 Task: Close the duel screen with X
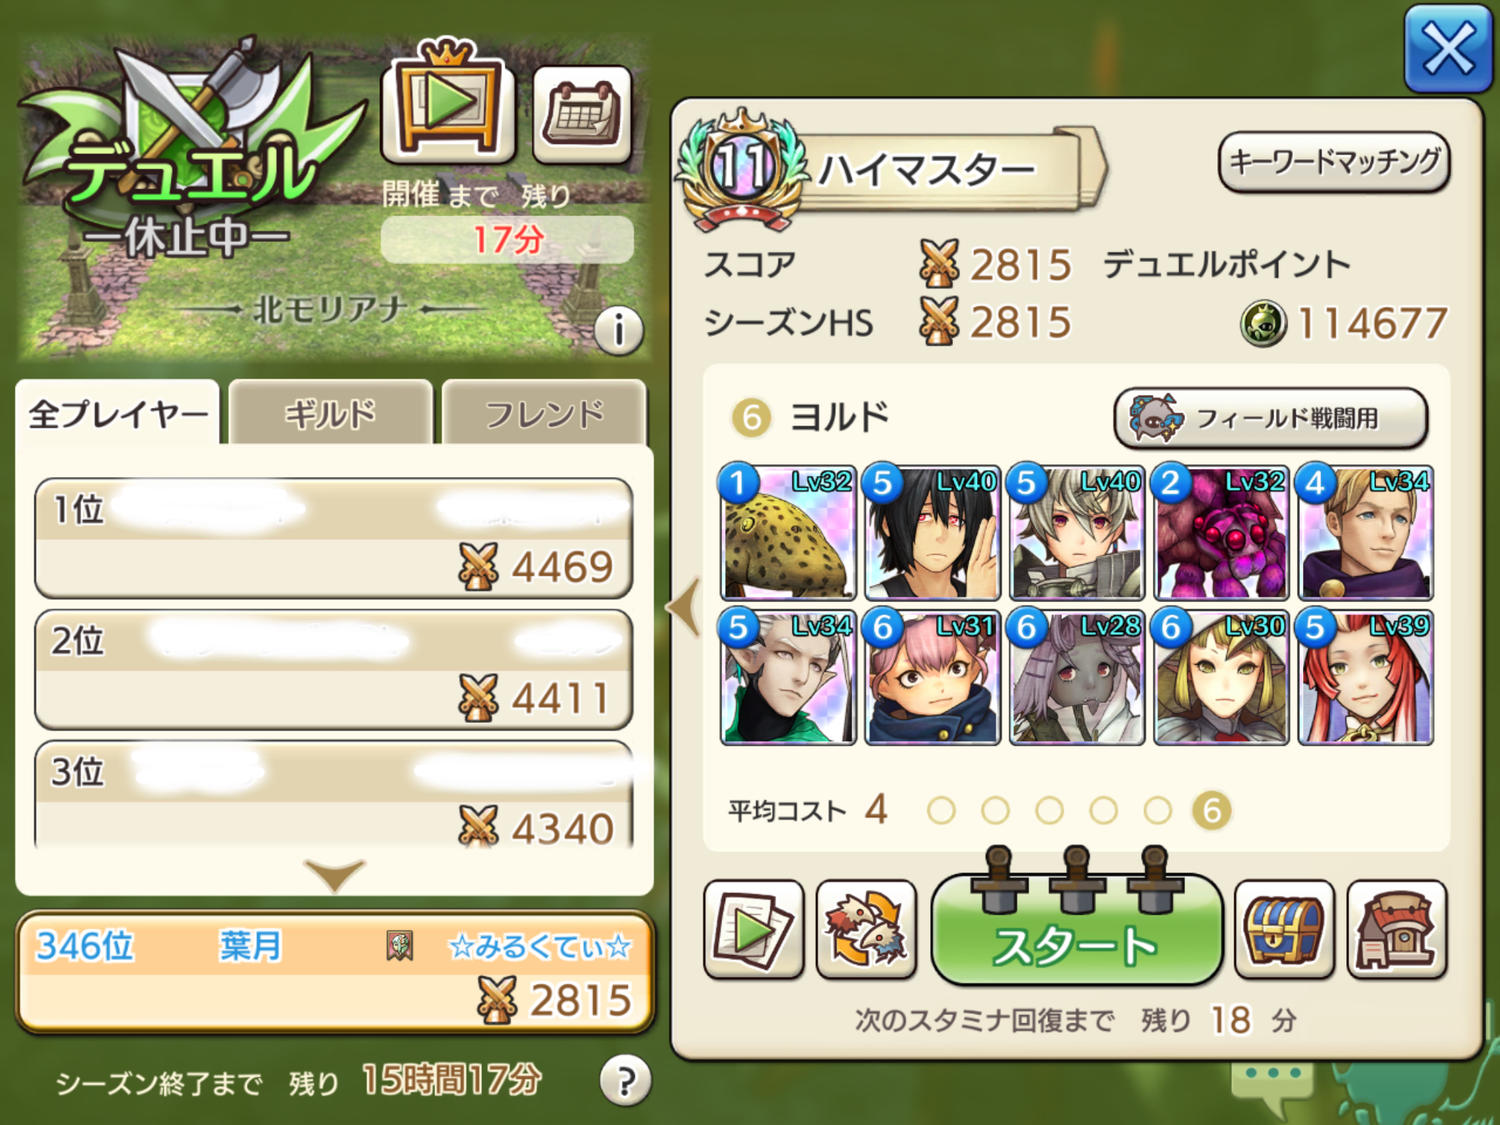(1448, 49)
